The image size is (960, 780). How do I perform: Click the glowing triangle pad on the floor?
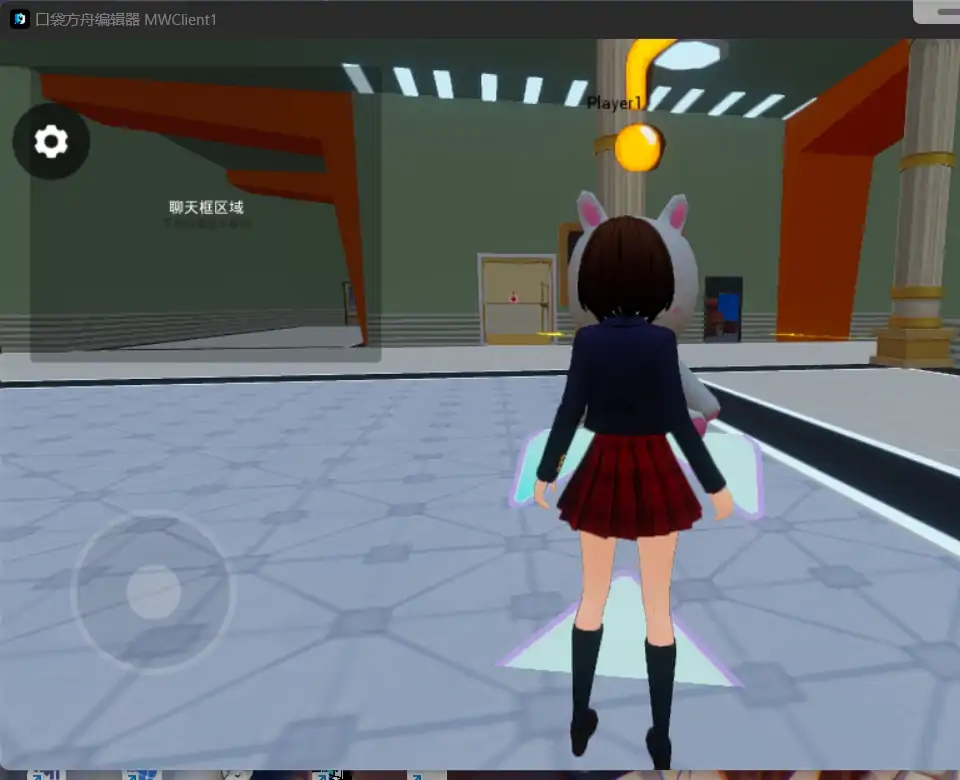[620, 640]
